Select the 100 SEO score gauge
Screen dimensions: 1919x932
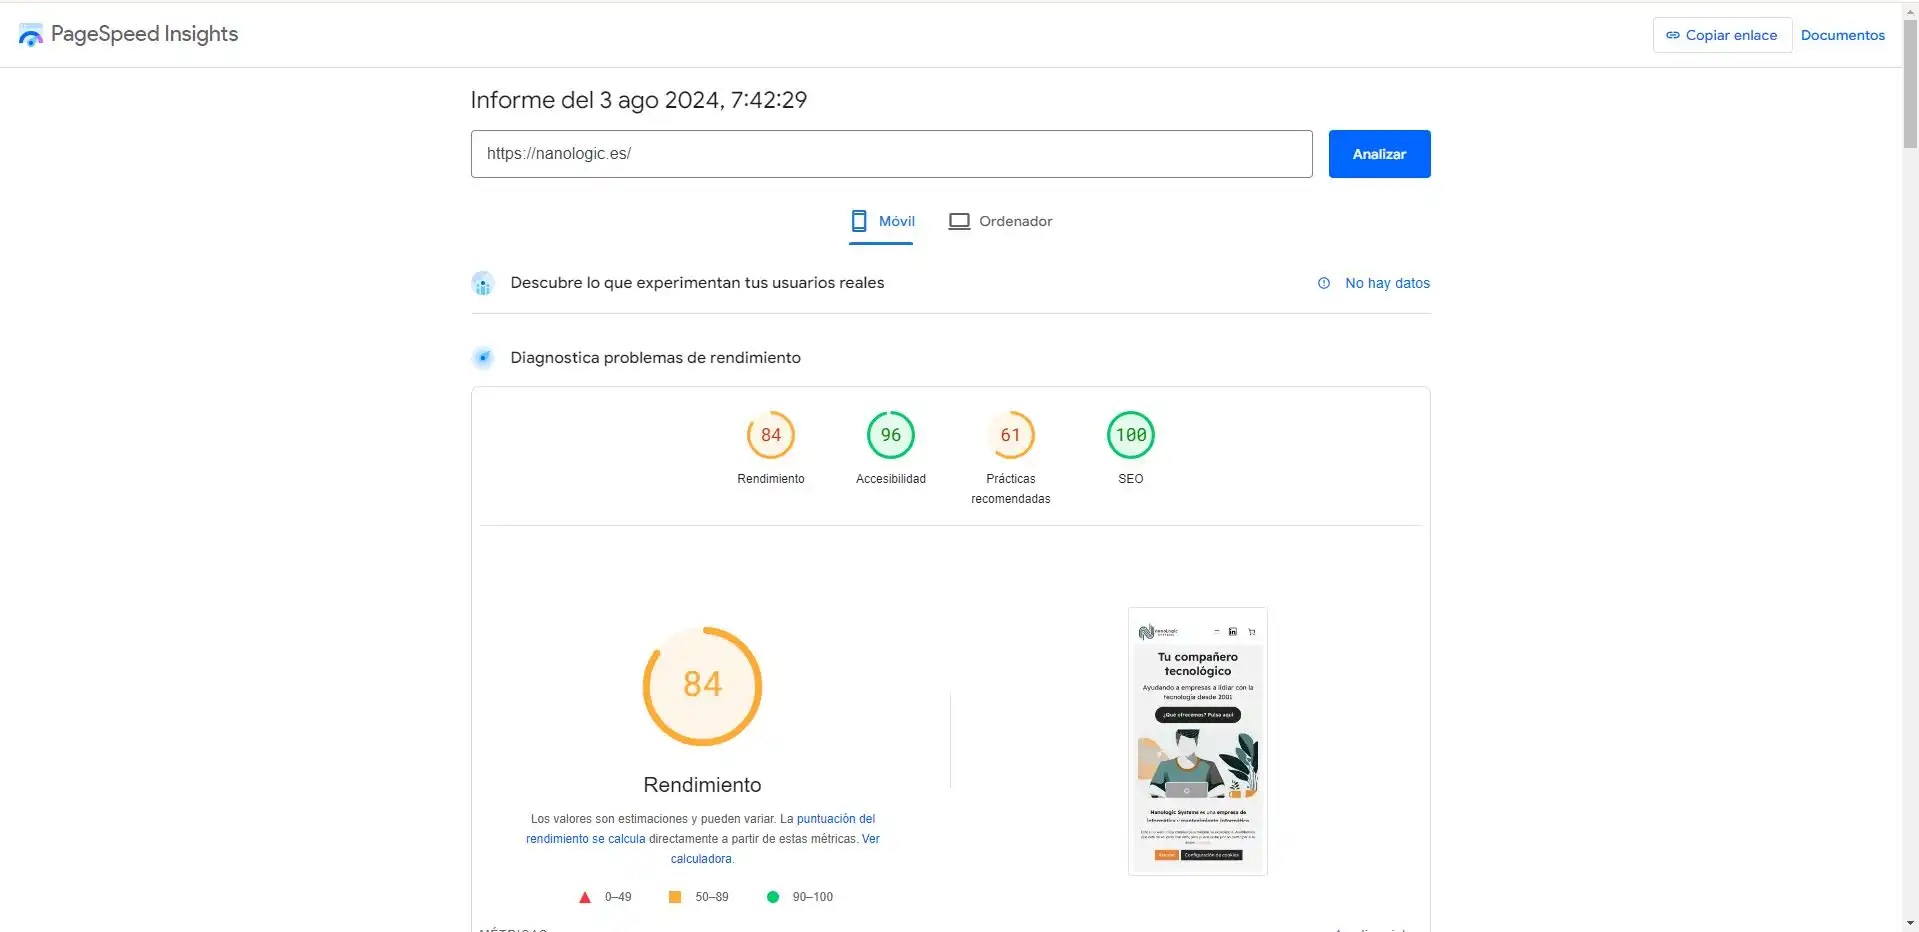(1131, 435)
